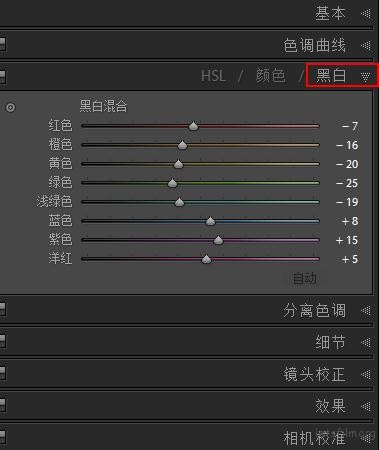Collapse the 黑白 panel triangle
The image size is (379, 450).
pyautogui.click(x=366, y=77)
